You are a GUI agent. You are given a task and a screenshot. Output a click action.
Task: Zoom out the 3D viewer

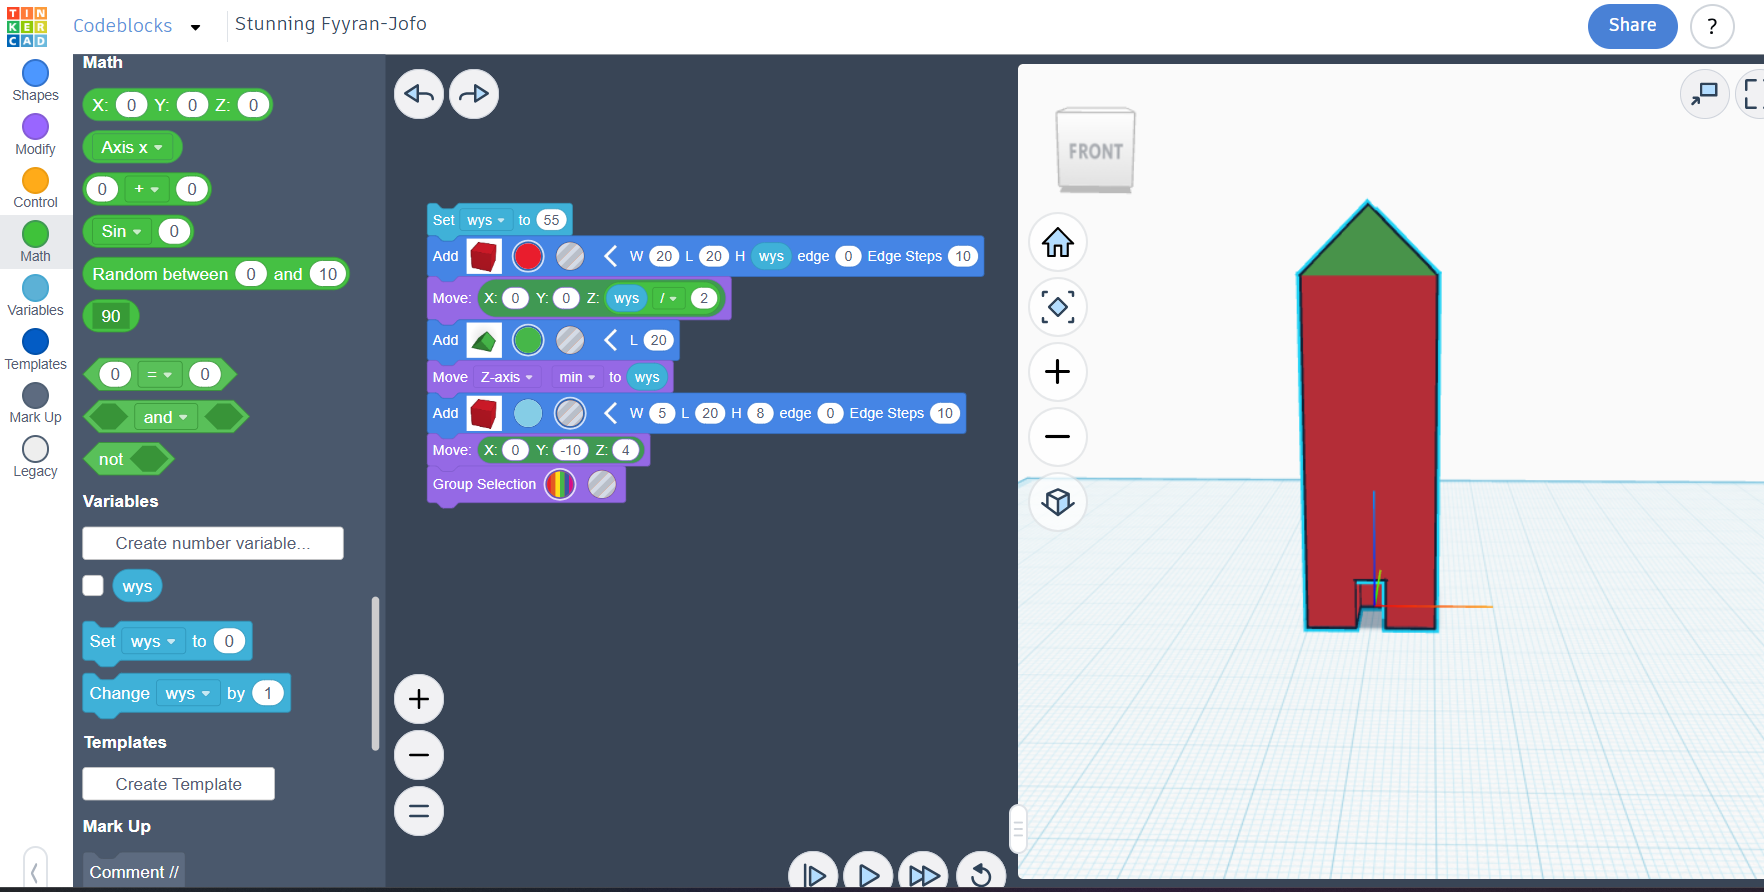pyautogui.click(x=1057, y=437)
